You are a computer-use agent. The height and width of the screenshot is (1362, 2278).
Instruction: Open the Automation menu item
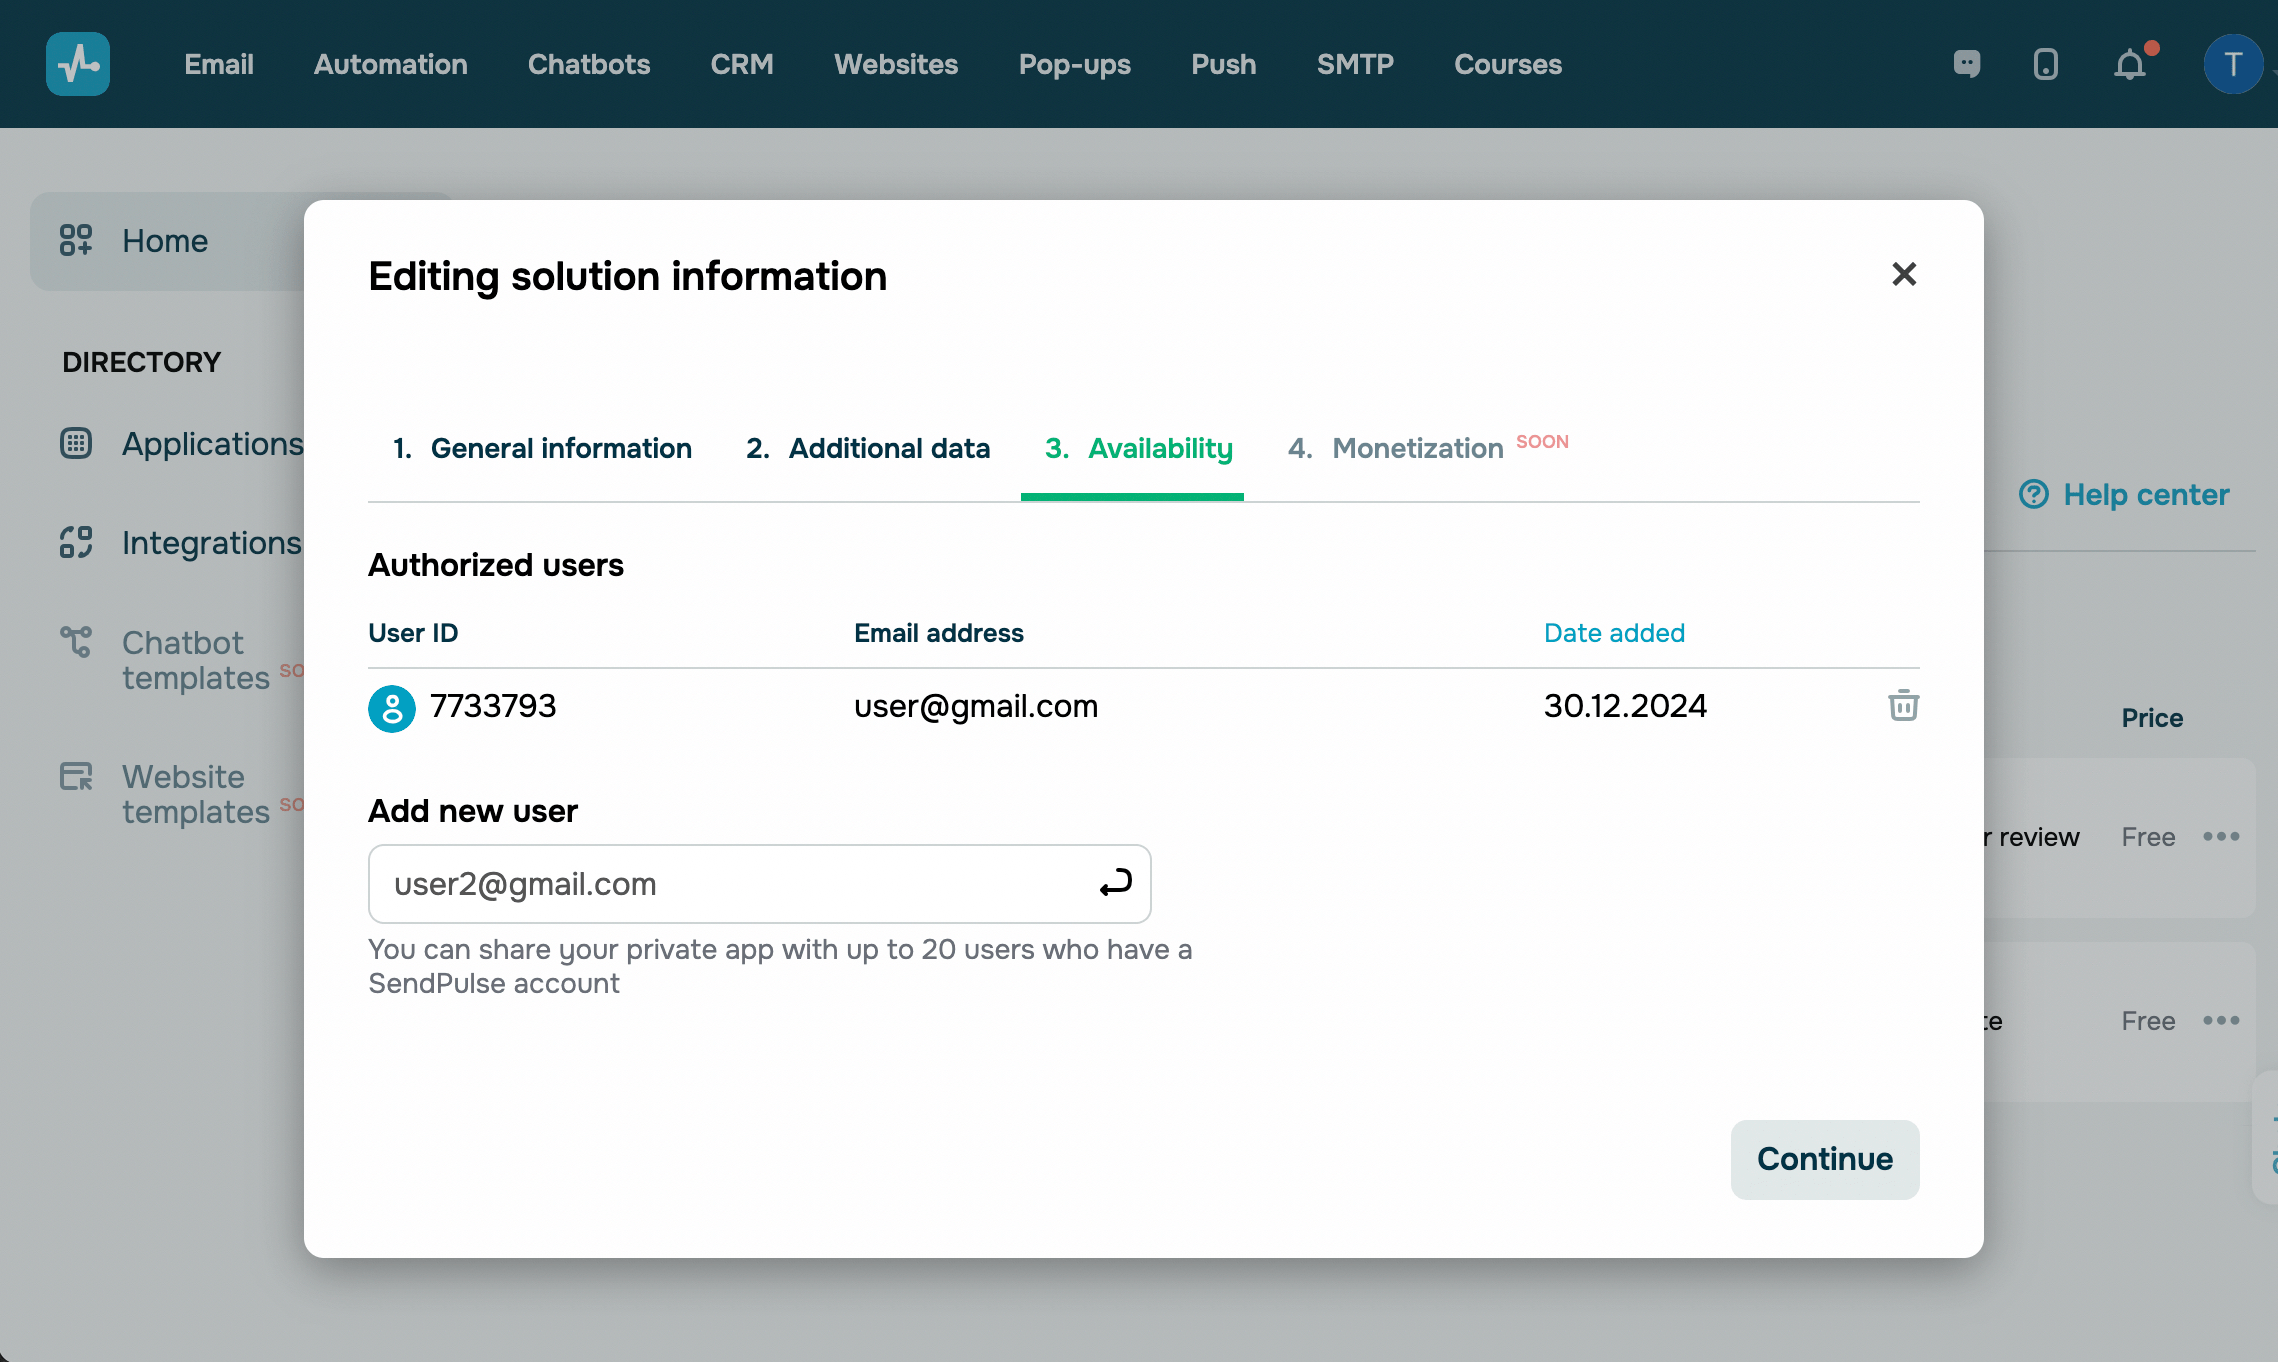pyautogui.click(x=390, y=64)
